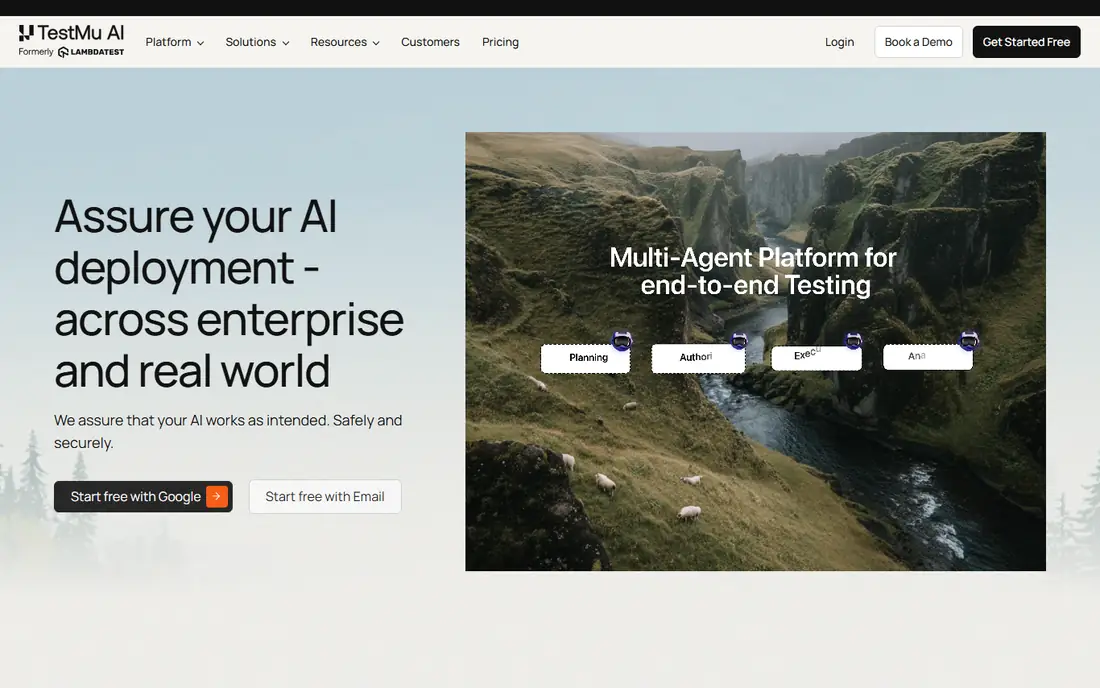The width and height of the screenshot is (1100, 688).
Task: Click the TestMu AI logo
Action: [71, 33]
